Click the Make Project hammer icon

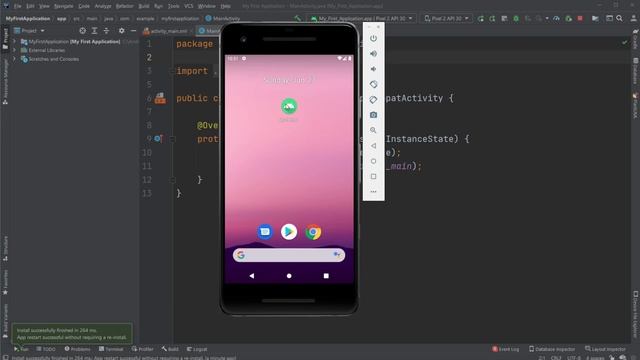[x=298, y=18]
